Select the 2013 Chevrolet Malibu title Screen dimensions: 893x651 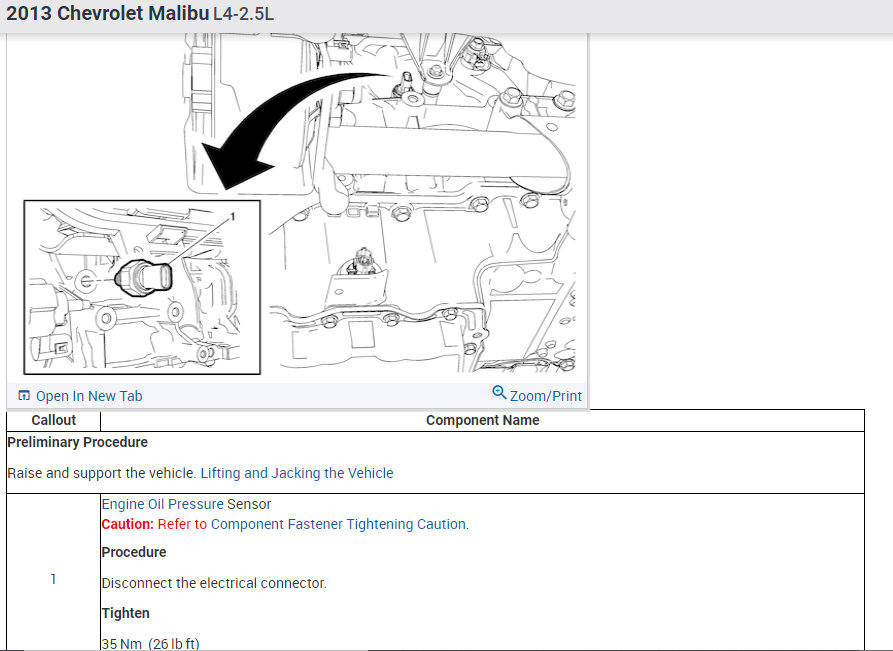pyautogui.click(x=108, y=13)
